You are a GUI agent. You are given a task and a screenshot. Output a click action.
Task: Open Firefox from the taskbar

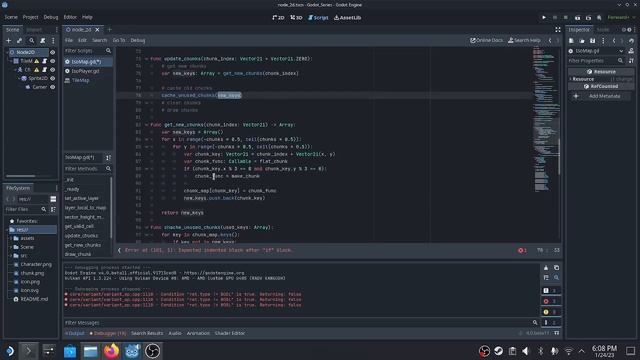111,351
